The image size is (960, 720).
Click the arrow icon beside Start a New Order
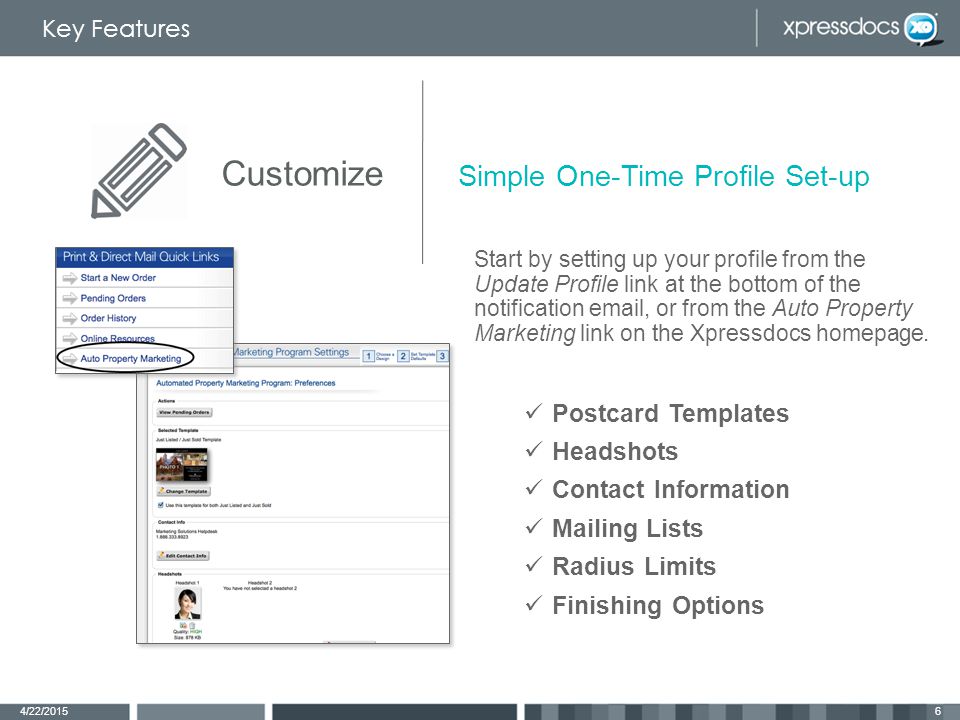pos(70,278)
